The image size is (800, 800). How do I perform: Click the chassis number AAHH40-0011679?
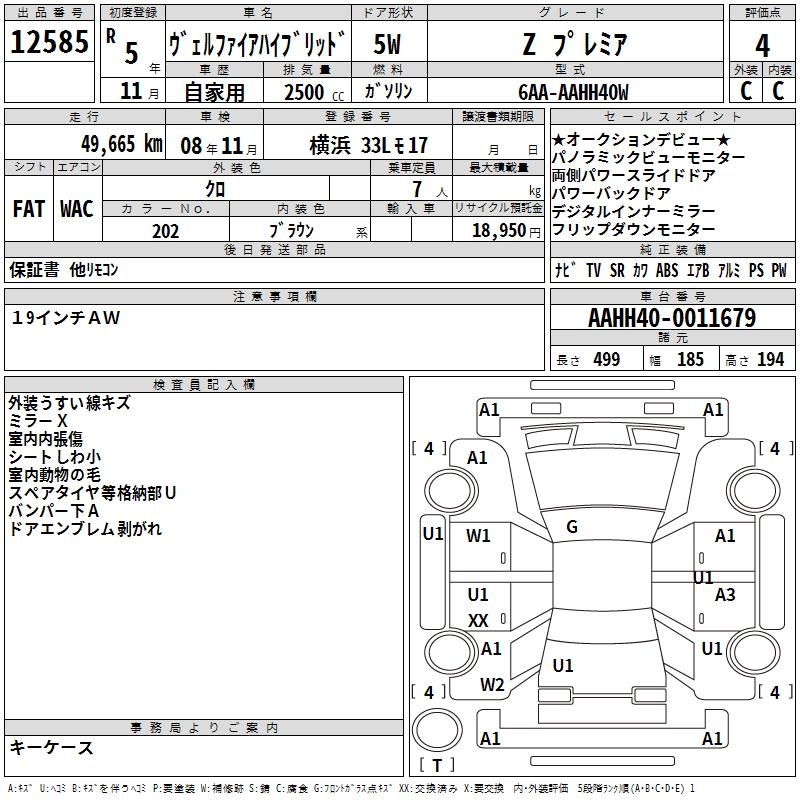671,319
